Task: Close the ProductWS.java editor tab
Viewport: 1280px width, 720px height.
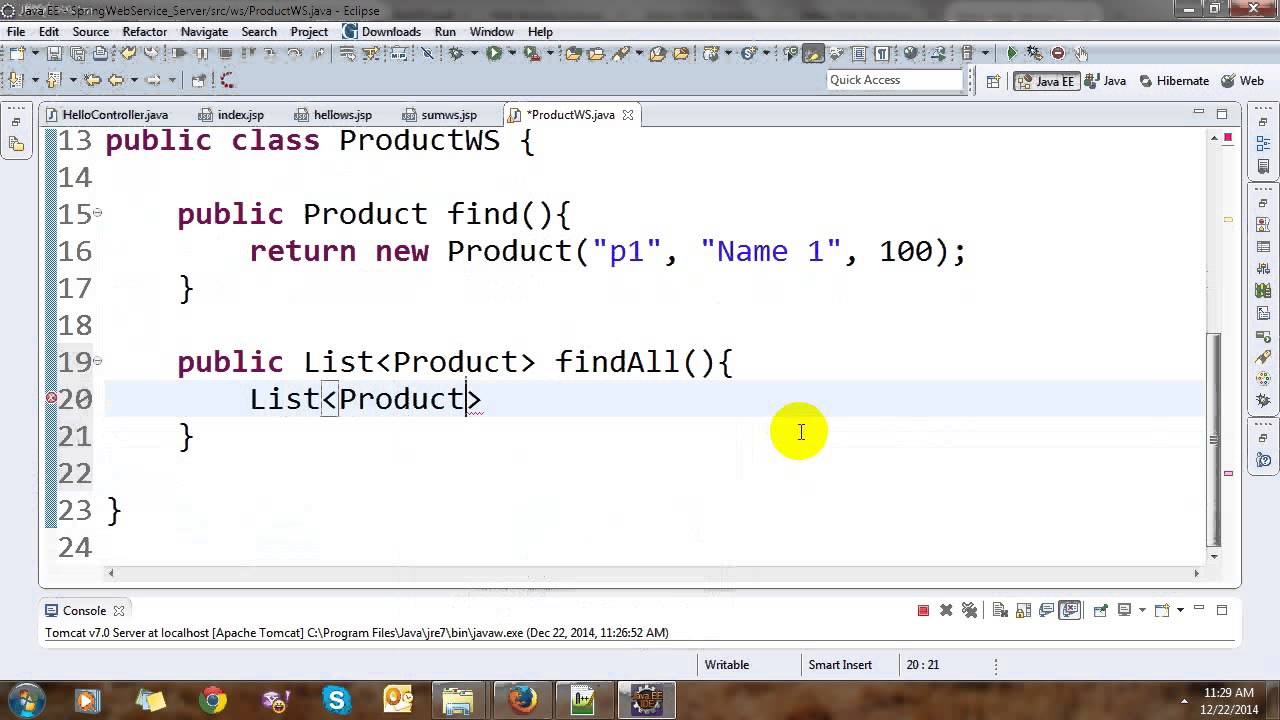Action: coord(628,115)
